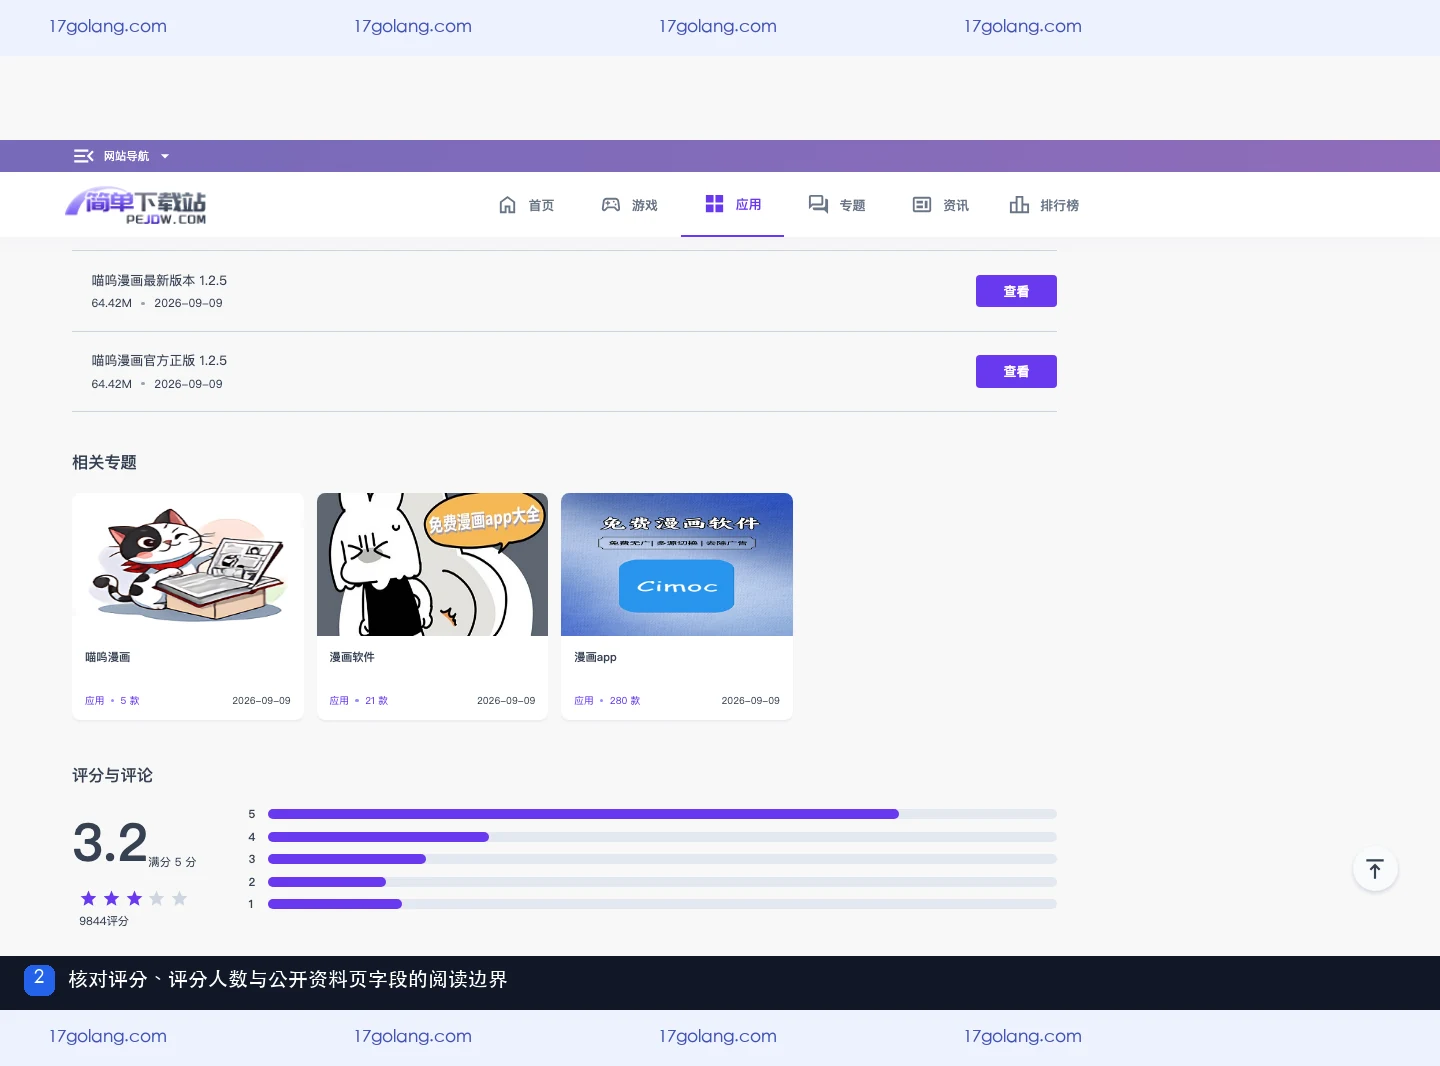Click the 5-star rating bar
The width and height of the screenshot is (1440, 1066).
[662, 814]
